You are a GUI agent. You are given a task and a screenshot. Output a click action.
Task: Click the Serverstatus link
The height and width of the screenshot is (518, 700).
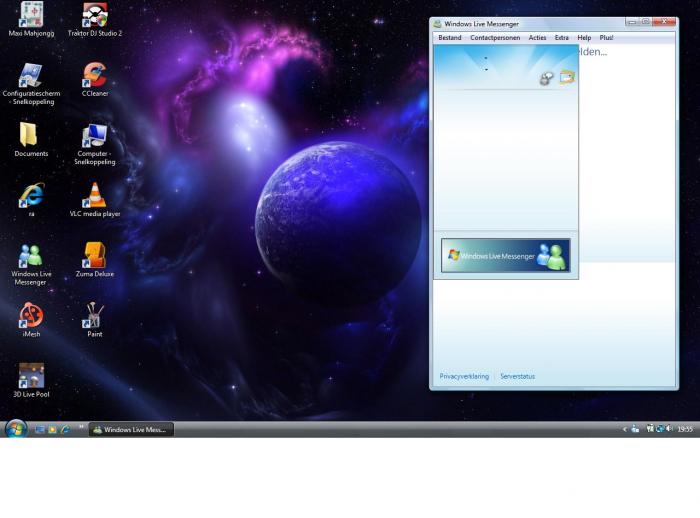tap(517, 376)
